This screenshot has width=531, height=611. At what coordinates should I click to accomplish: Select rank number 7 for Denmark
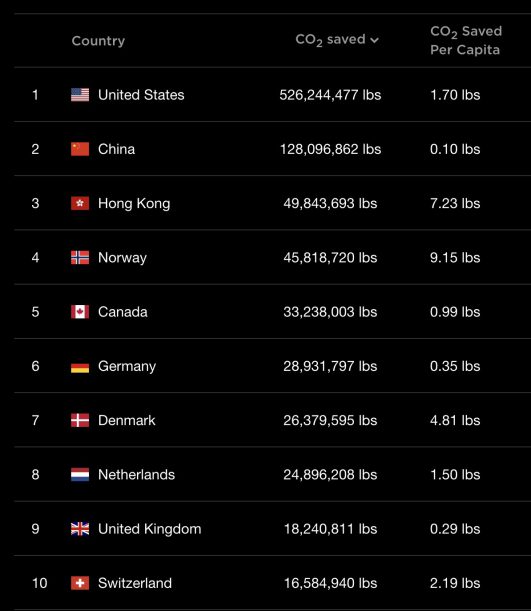point(35,420)
